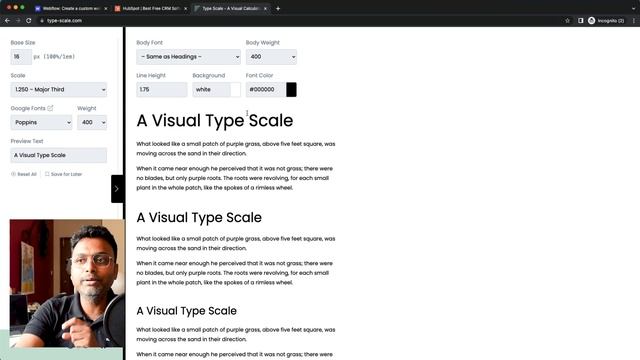This screenshot has height=360, width=640.
Task: Click the Incognito profile icon
Action: [x=591, y=20]
